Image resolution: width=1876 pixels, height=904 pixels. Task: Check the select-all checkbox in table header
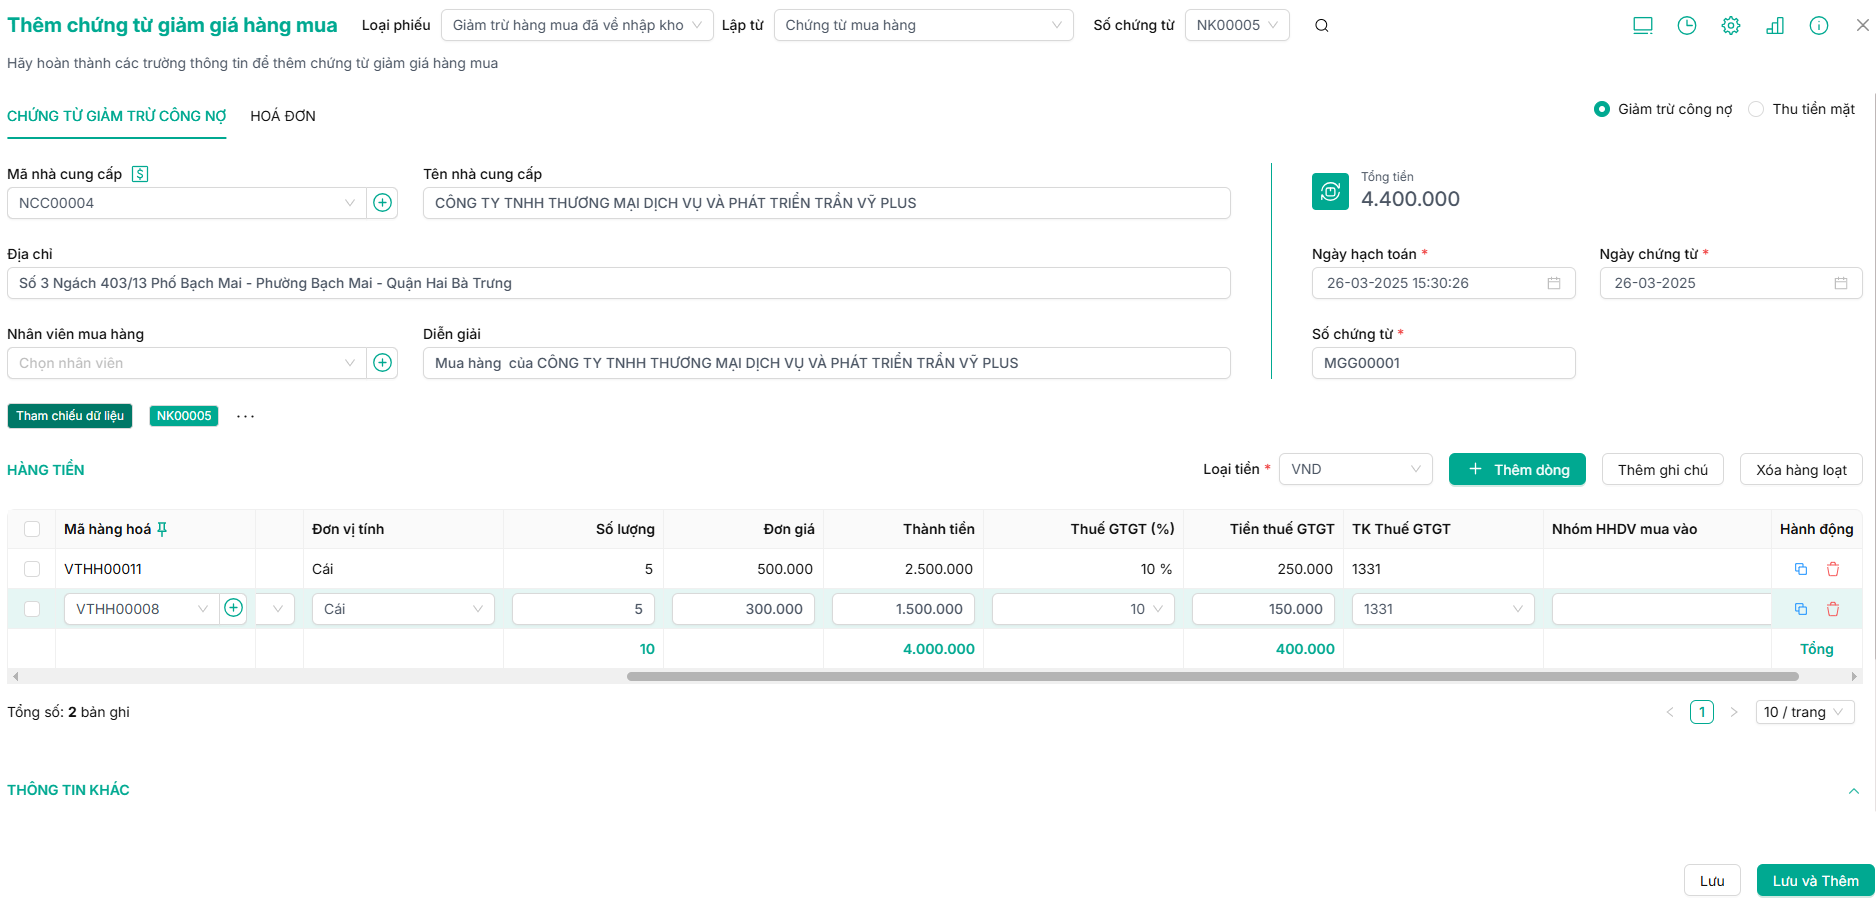(x=32, y=529)
